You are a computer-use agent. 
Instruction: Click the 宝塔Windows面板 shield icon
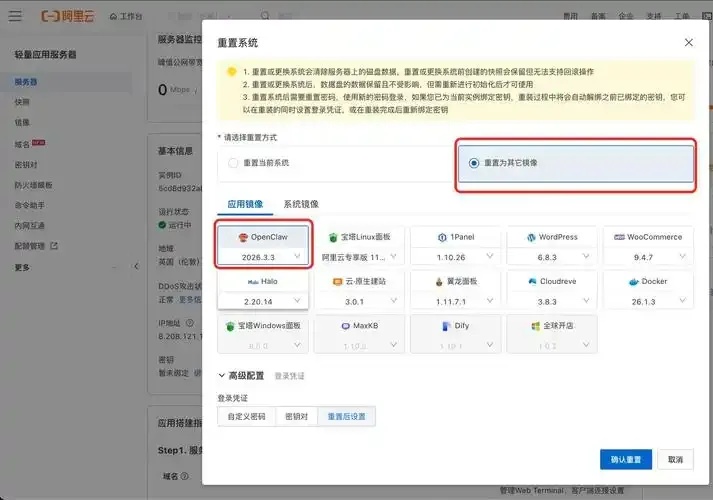230,326
